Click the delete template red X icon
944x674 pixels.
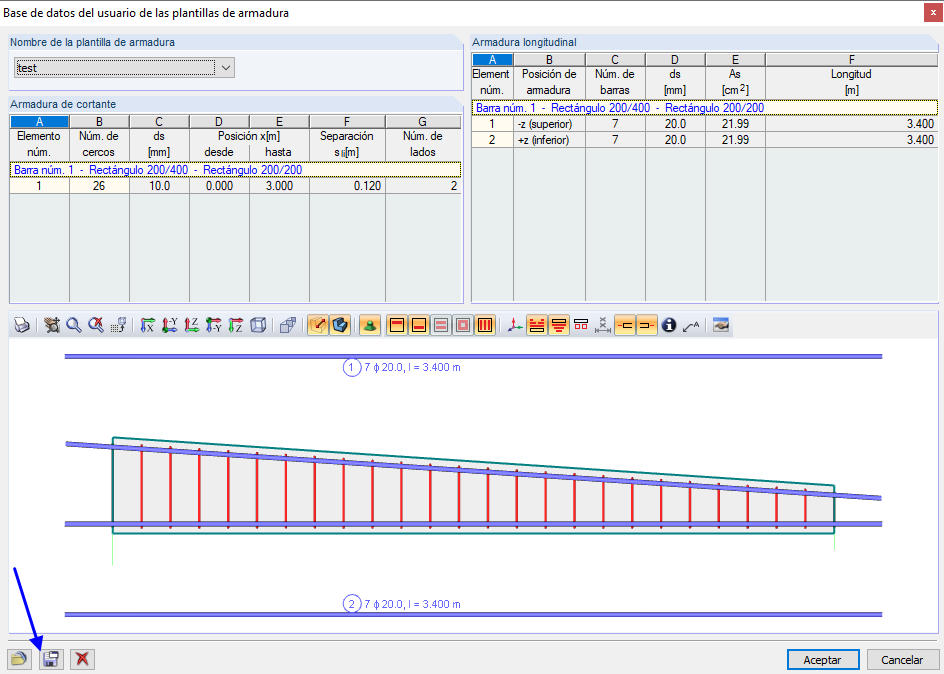click(82, 659)
